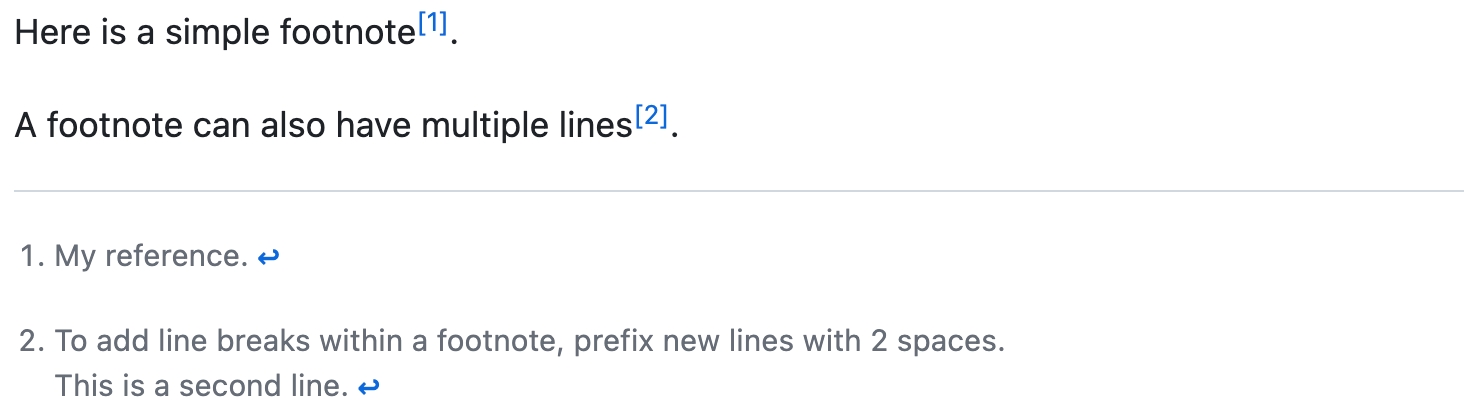The height and width of the screenshot is (420, 1464).
Task: Click list number "1." in the footnotes
Action: tap(33, 257)
